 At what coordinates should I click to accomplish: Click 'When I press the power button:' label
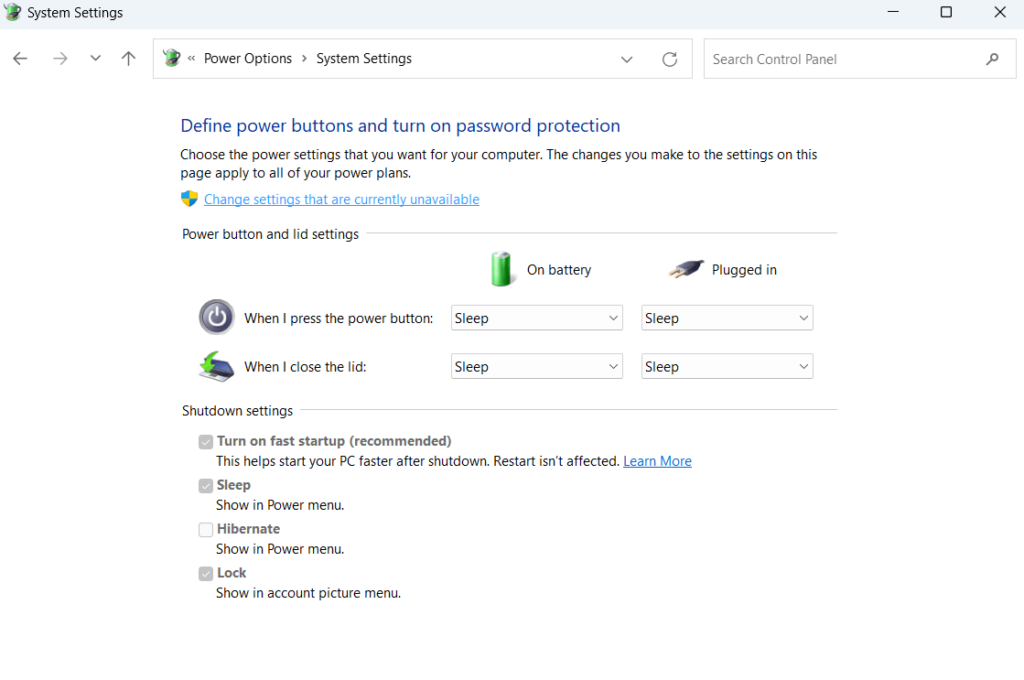tap(338, 318)
